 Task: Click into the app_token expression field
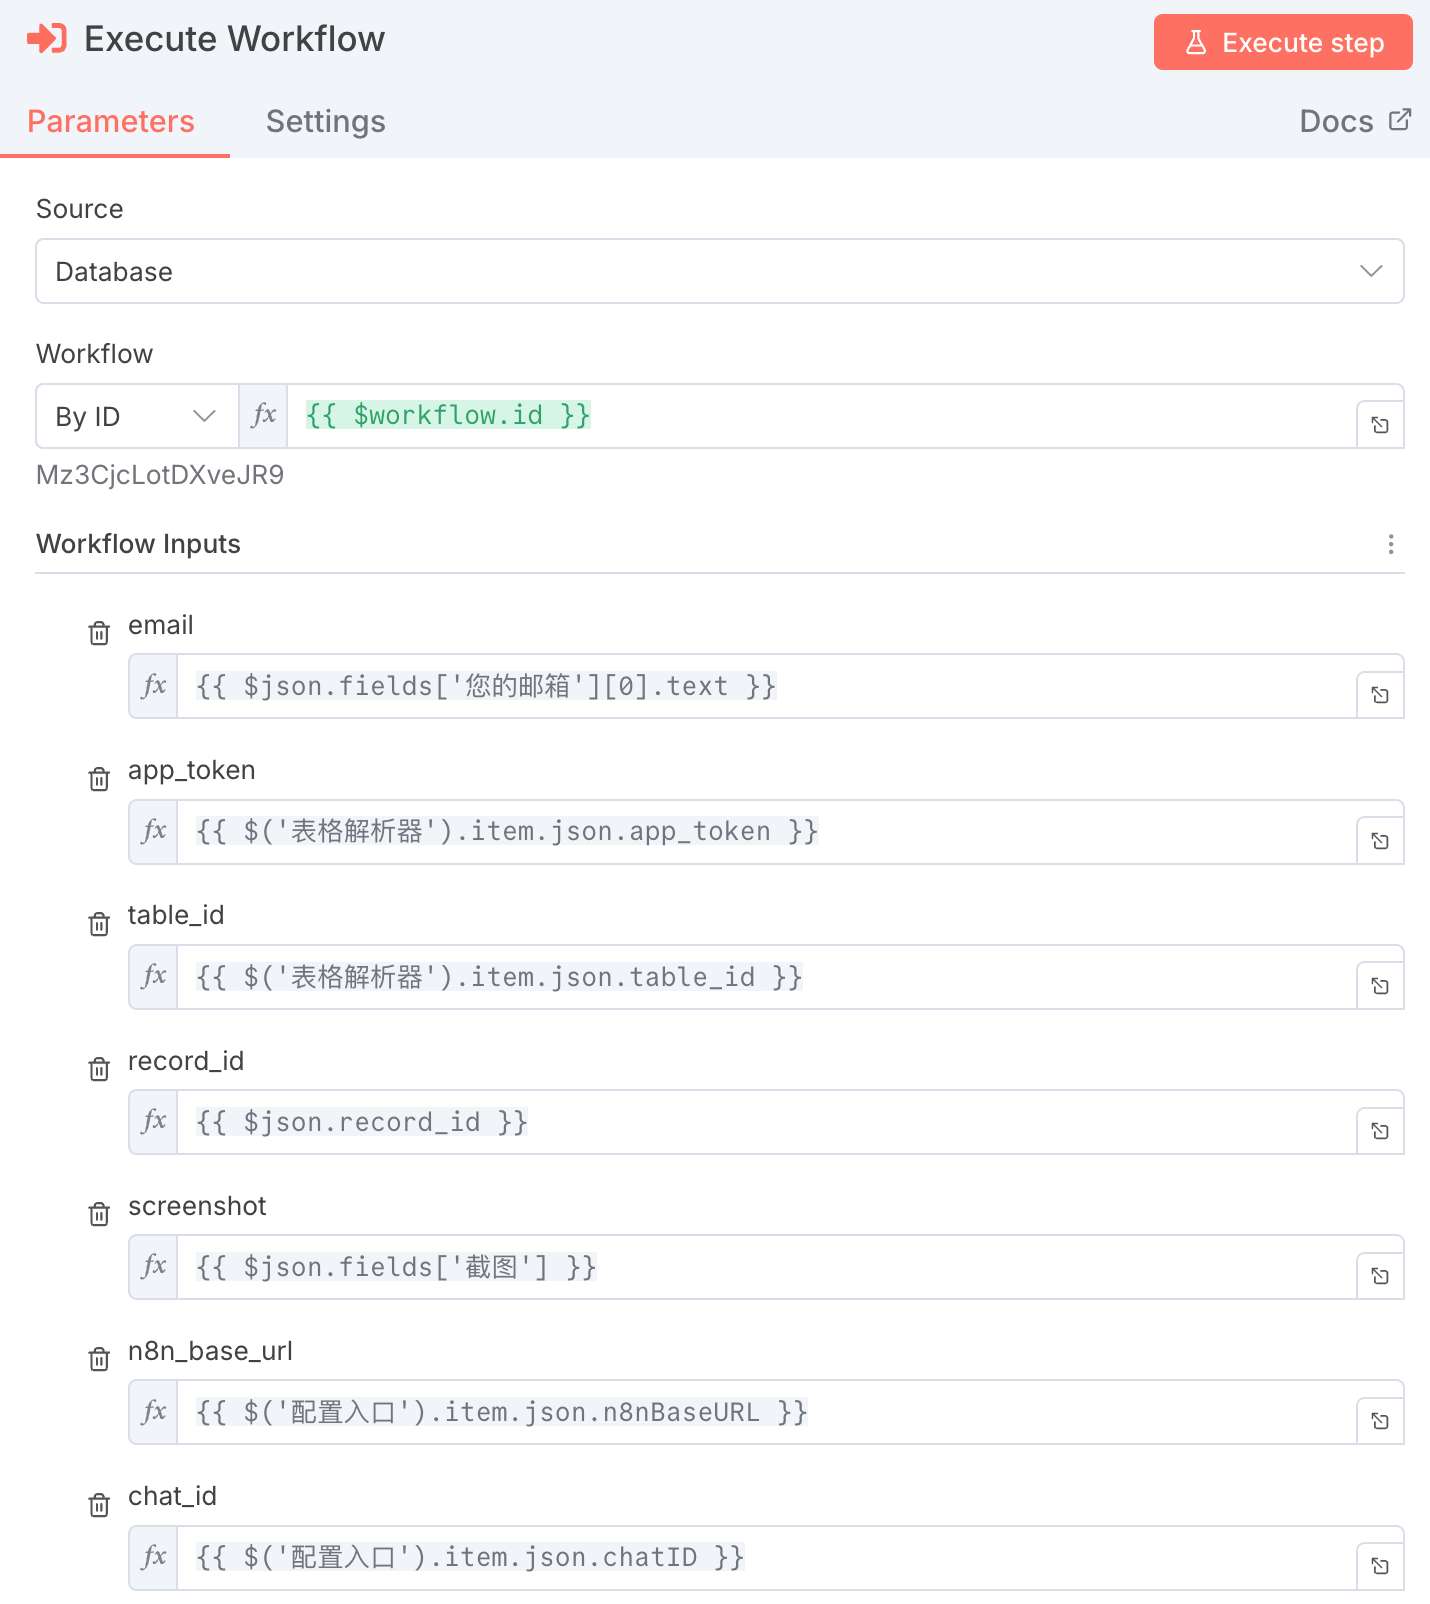[760, 832]
